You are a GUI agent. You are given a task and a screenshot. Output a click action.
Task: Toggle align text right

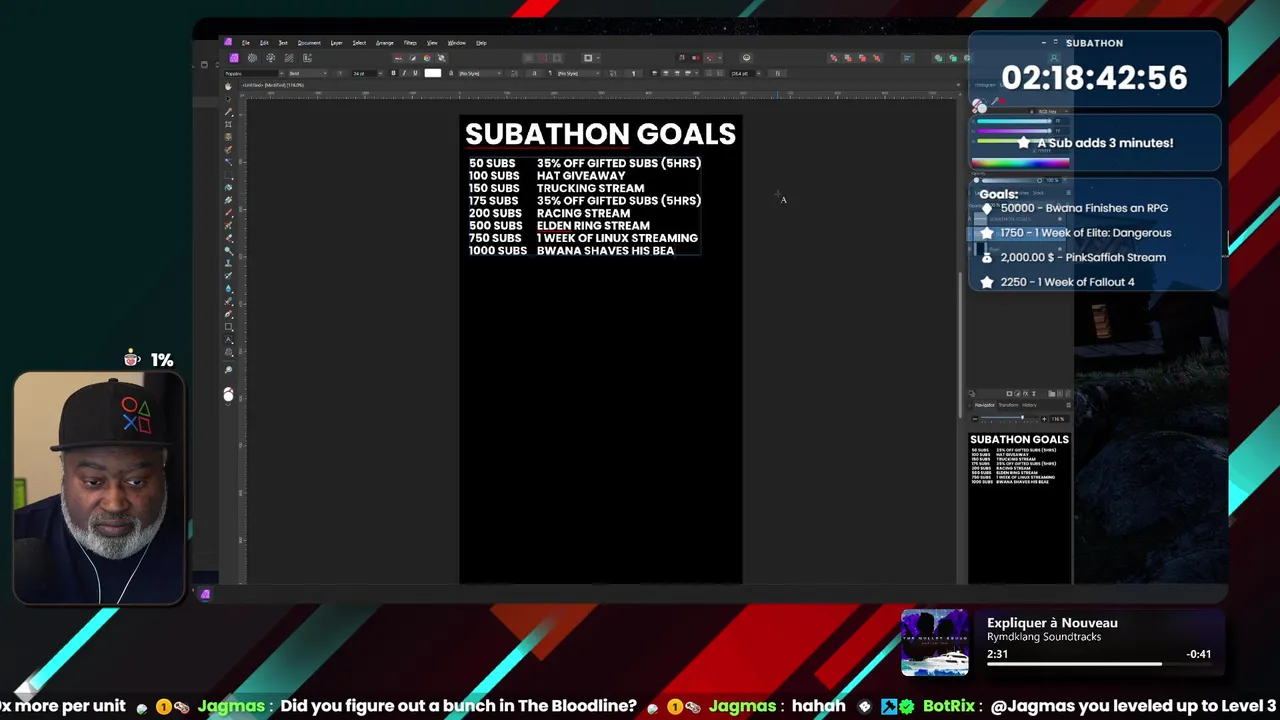point(676,73)
